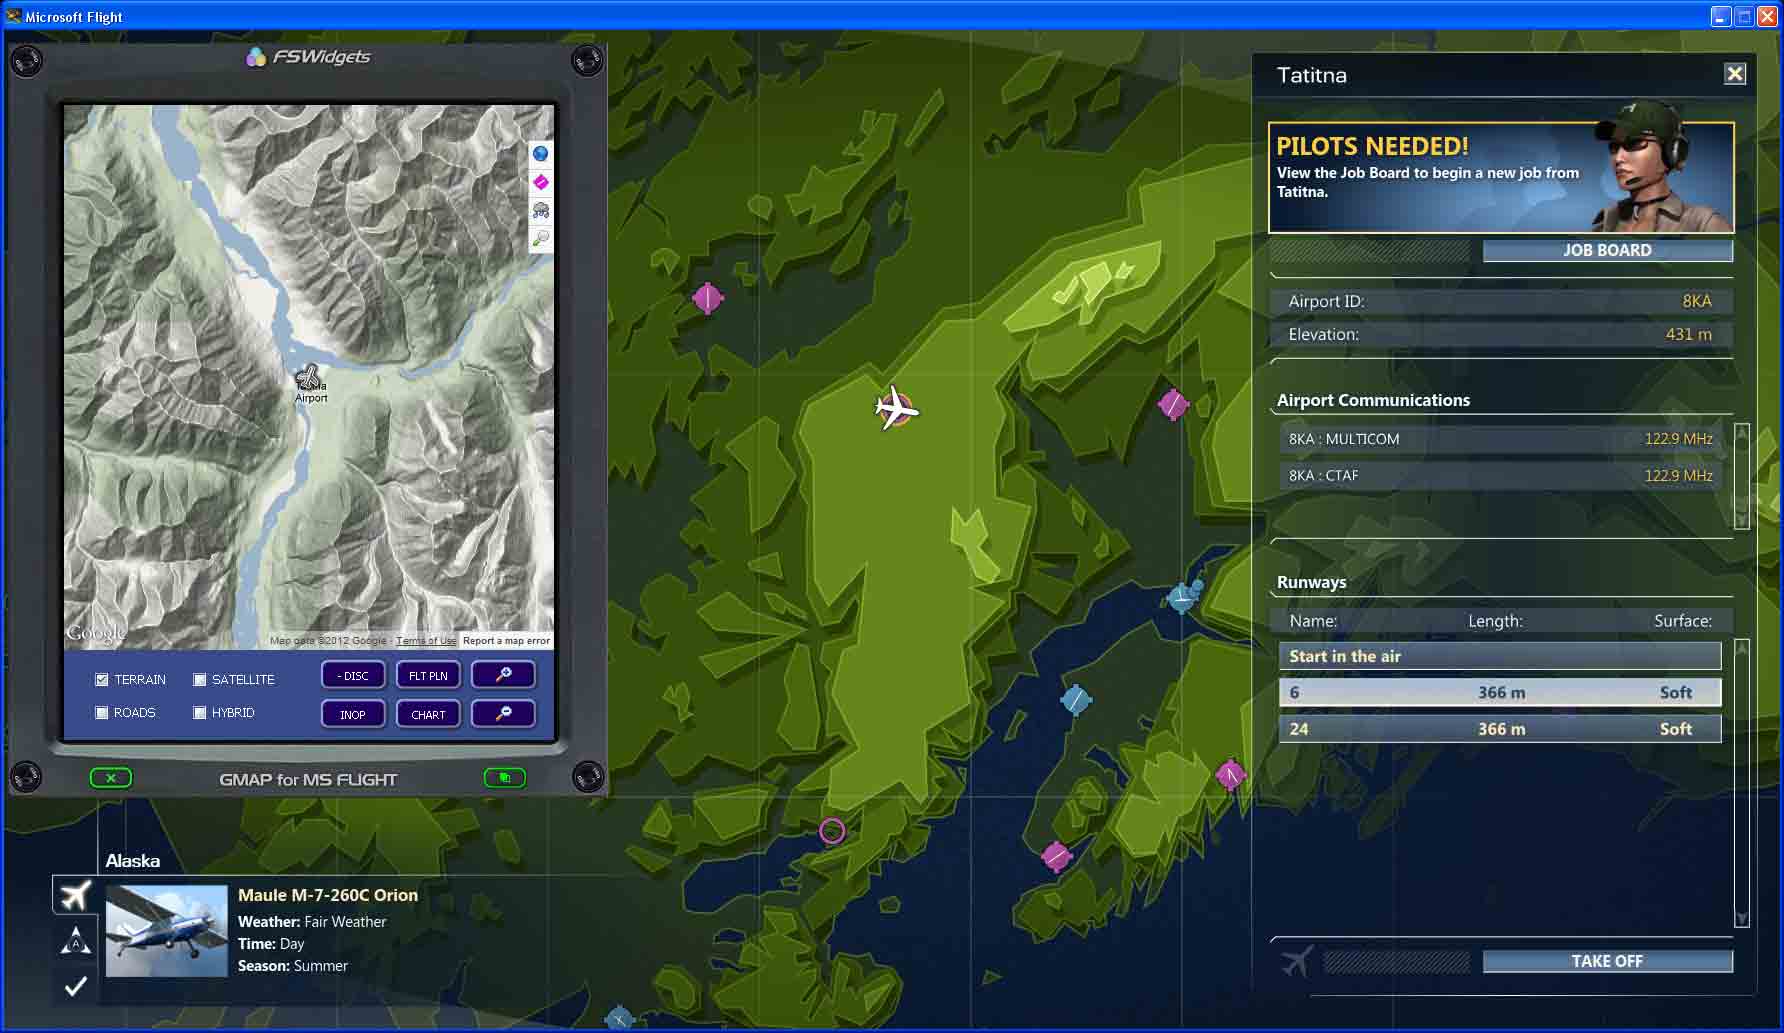Minimize the Microsoft Flight window
Image resolution: width=1784 pixels, height=1033 pixels.
1720,16
